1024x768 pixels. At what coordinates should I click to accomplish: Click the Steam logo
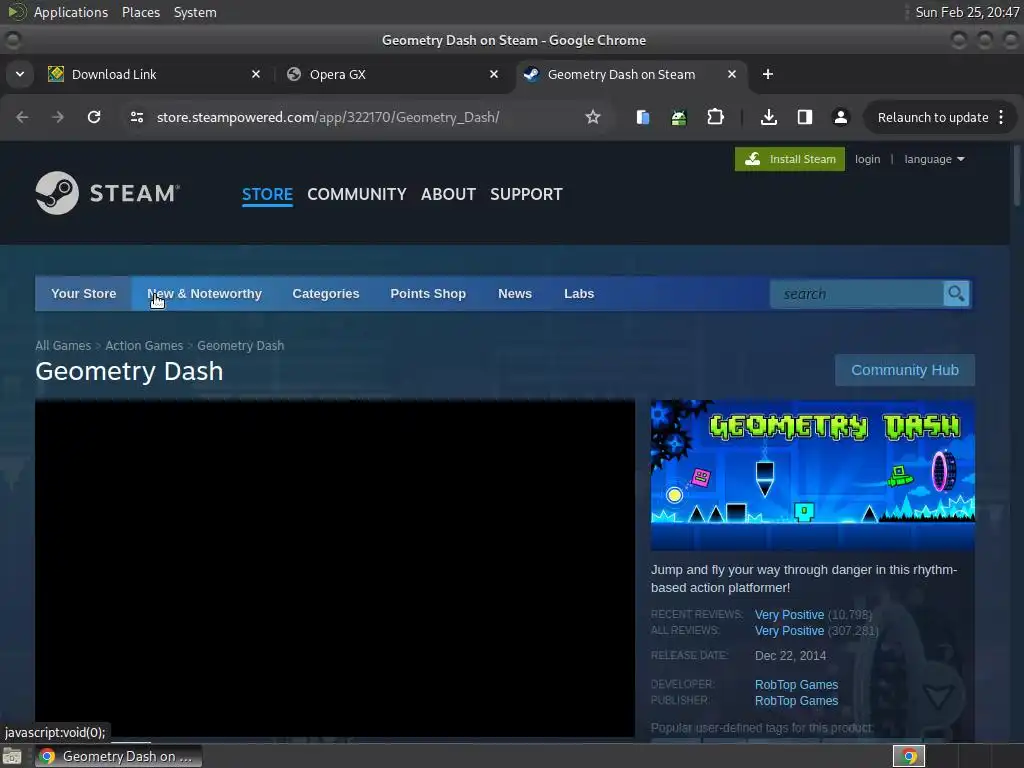pyautogui.click(x=108, y=193)
